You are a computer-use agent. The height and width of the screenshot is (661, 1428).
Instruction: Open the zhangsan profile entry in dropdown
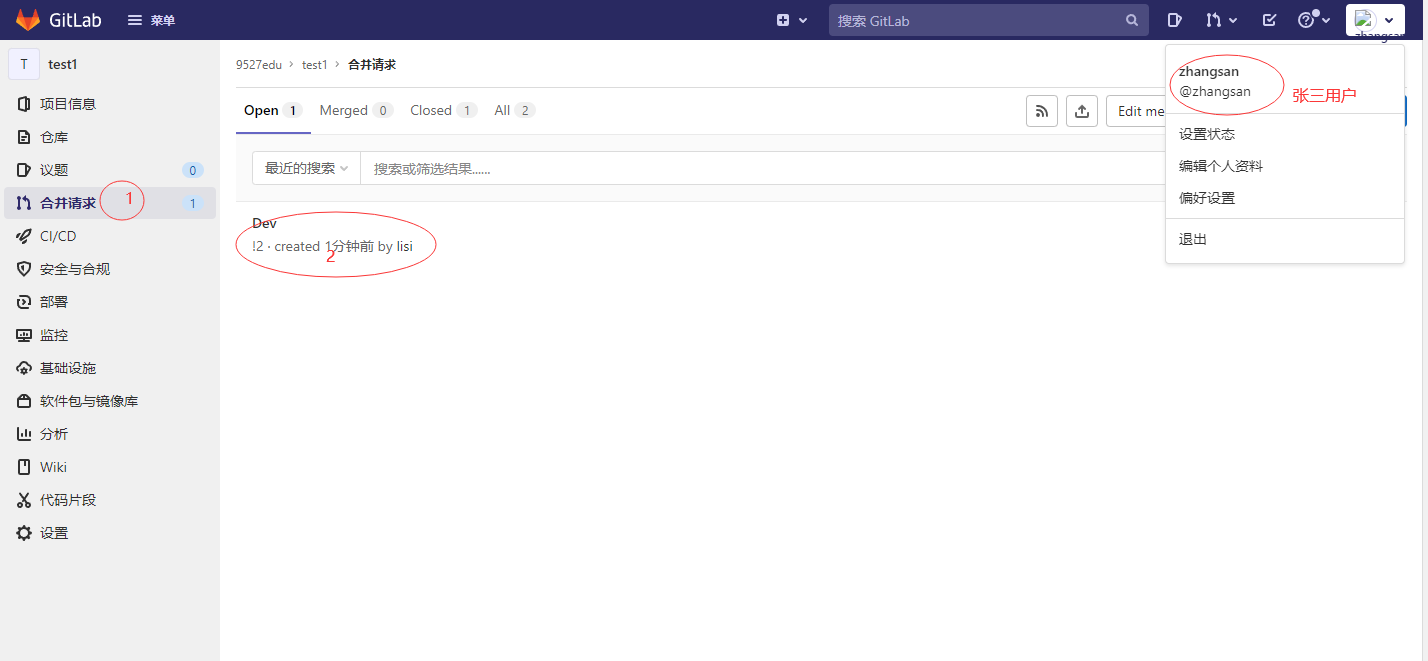(1285, 81)
